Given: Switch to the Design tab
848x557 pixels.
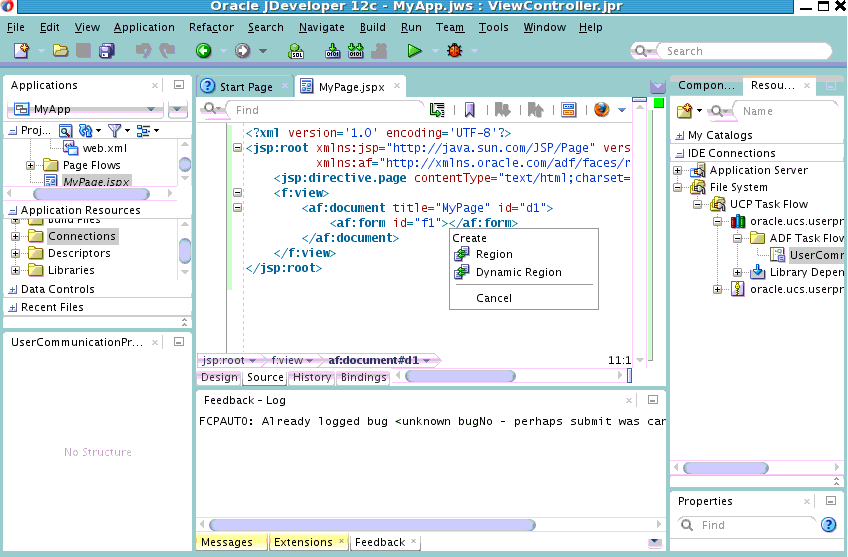Looking at the screenshot, I should tap(219, 377).
